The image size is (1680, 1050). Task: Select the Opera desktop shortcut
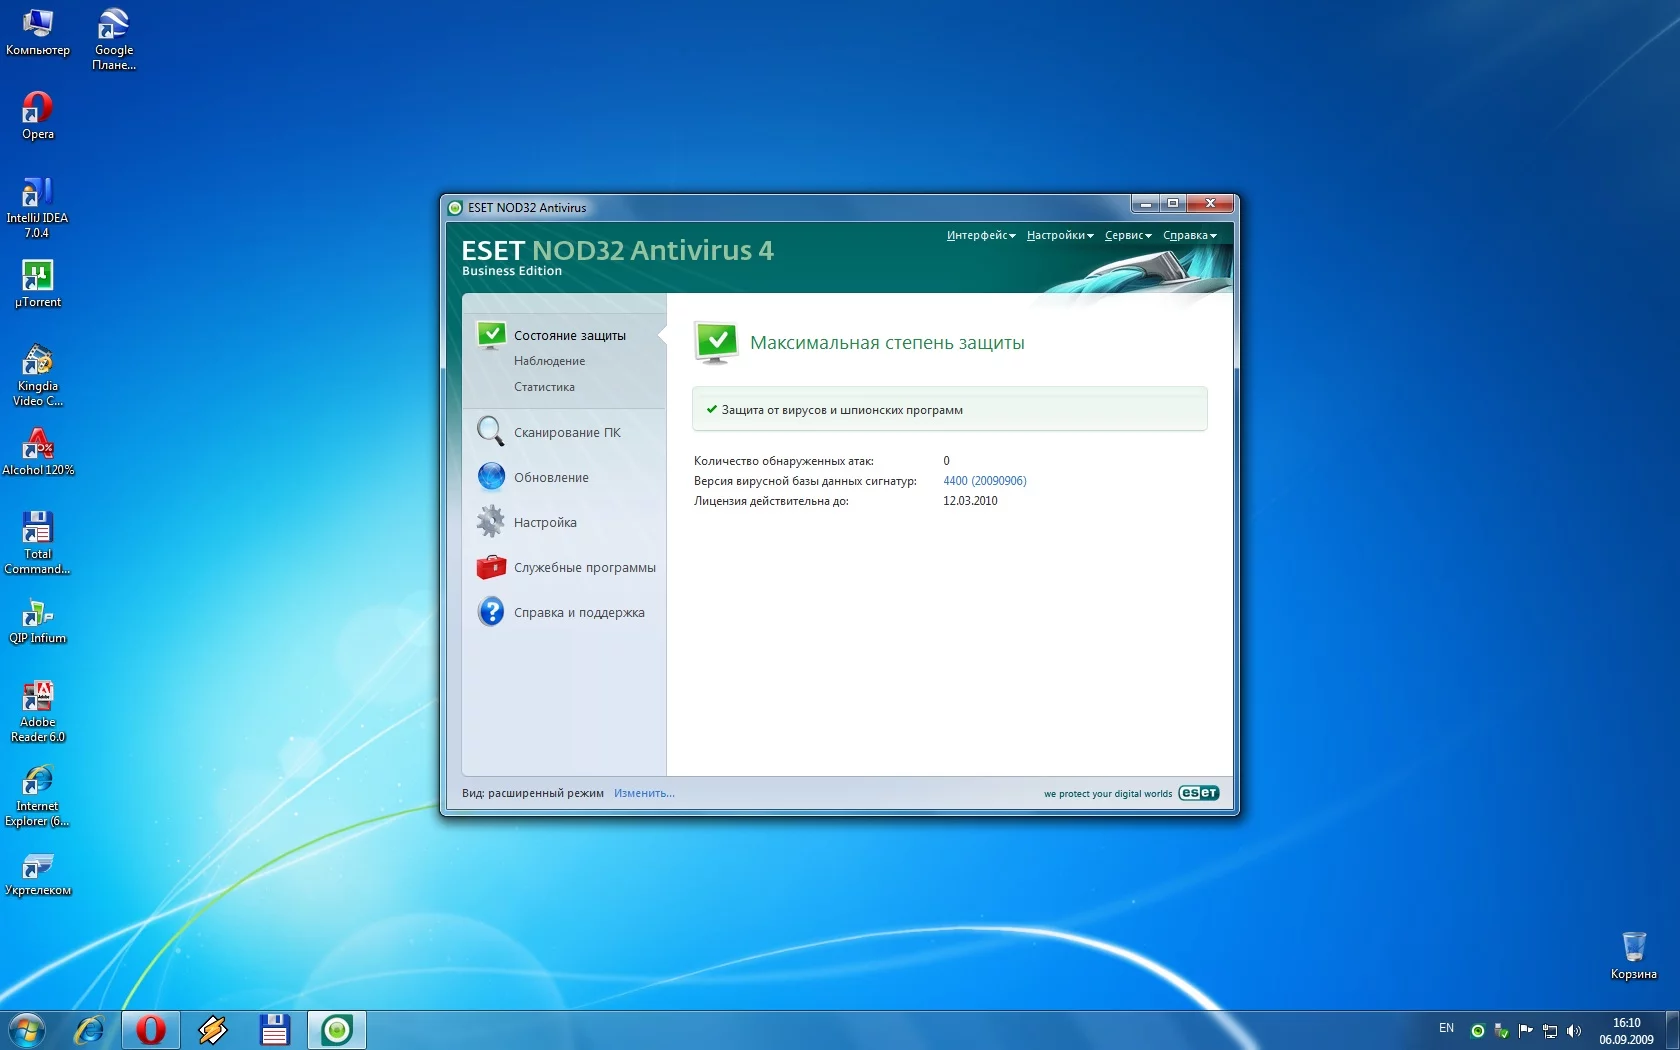click(38, 116)
